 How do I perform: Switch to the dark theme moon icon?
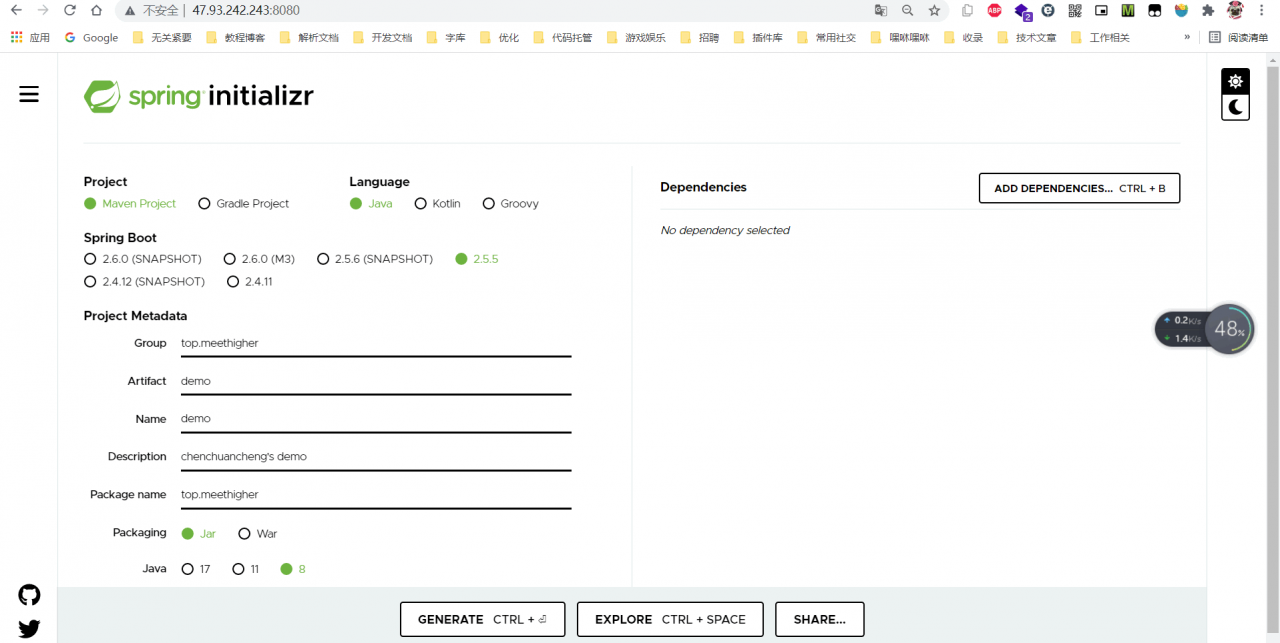pos(1236,107)
